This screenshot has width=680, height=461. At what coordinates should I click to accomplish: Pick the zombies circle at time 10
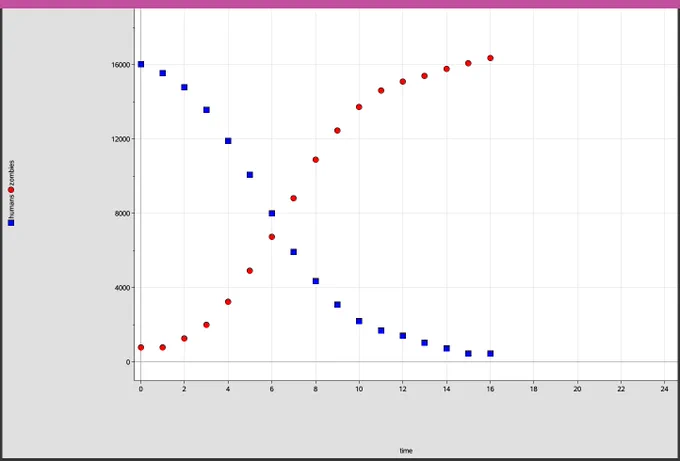pos(359,107)
